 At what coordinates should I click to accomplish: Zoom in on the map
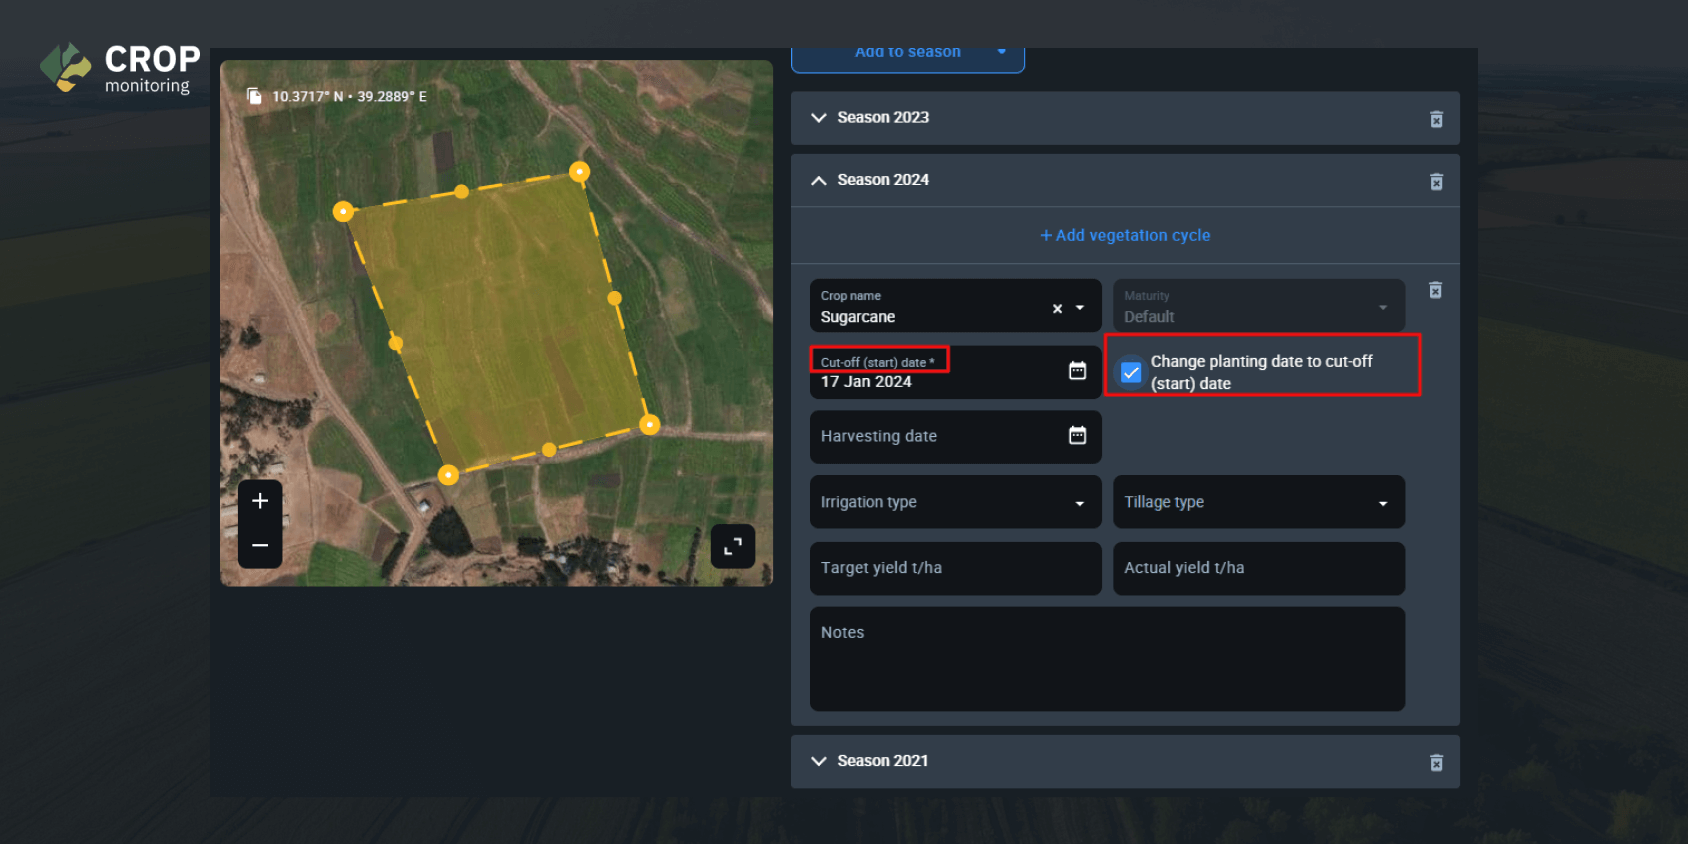(x=260, y=501)
